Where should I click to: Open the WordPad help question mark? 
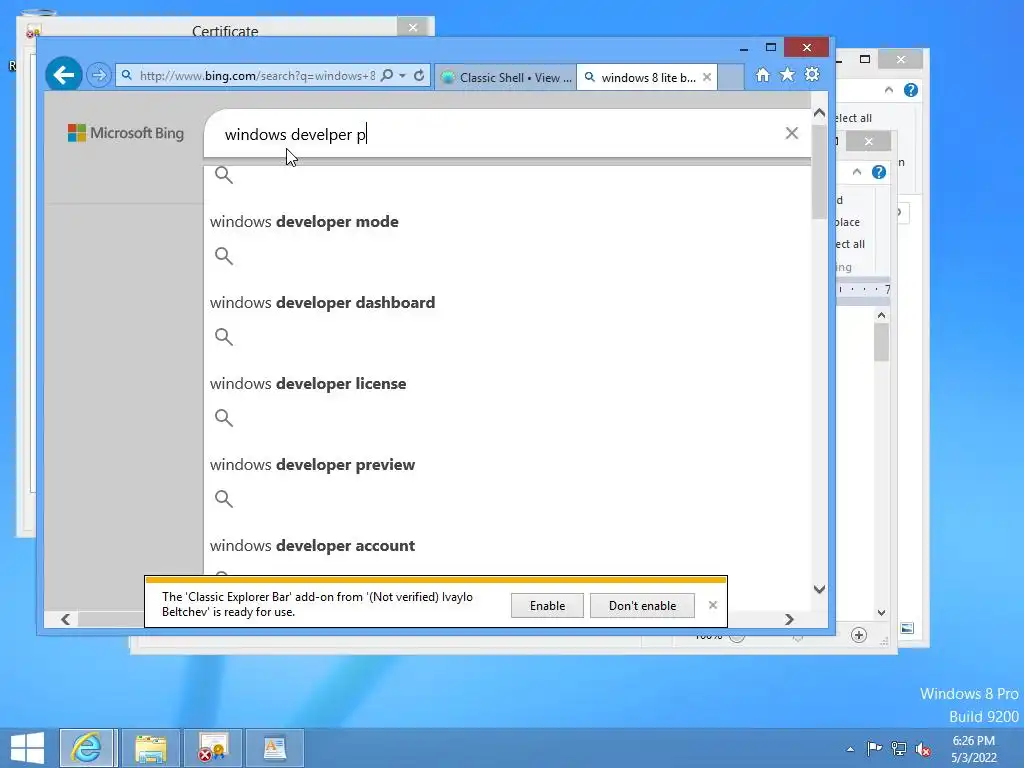(x=879, y=172)
